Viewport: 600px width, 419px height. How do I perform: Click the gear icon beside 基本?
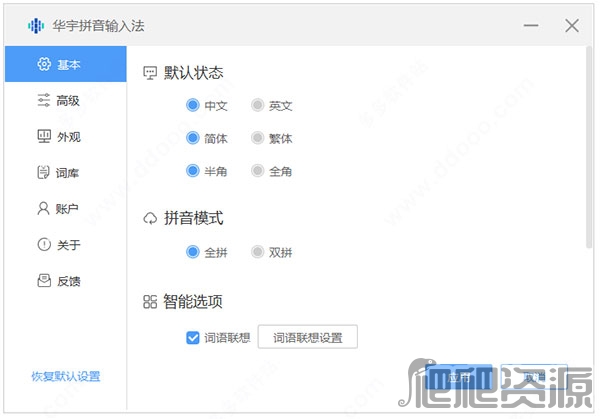coord(44,64)
